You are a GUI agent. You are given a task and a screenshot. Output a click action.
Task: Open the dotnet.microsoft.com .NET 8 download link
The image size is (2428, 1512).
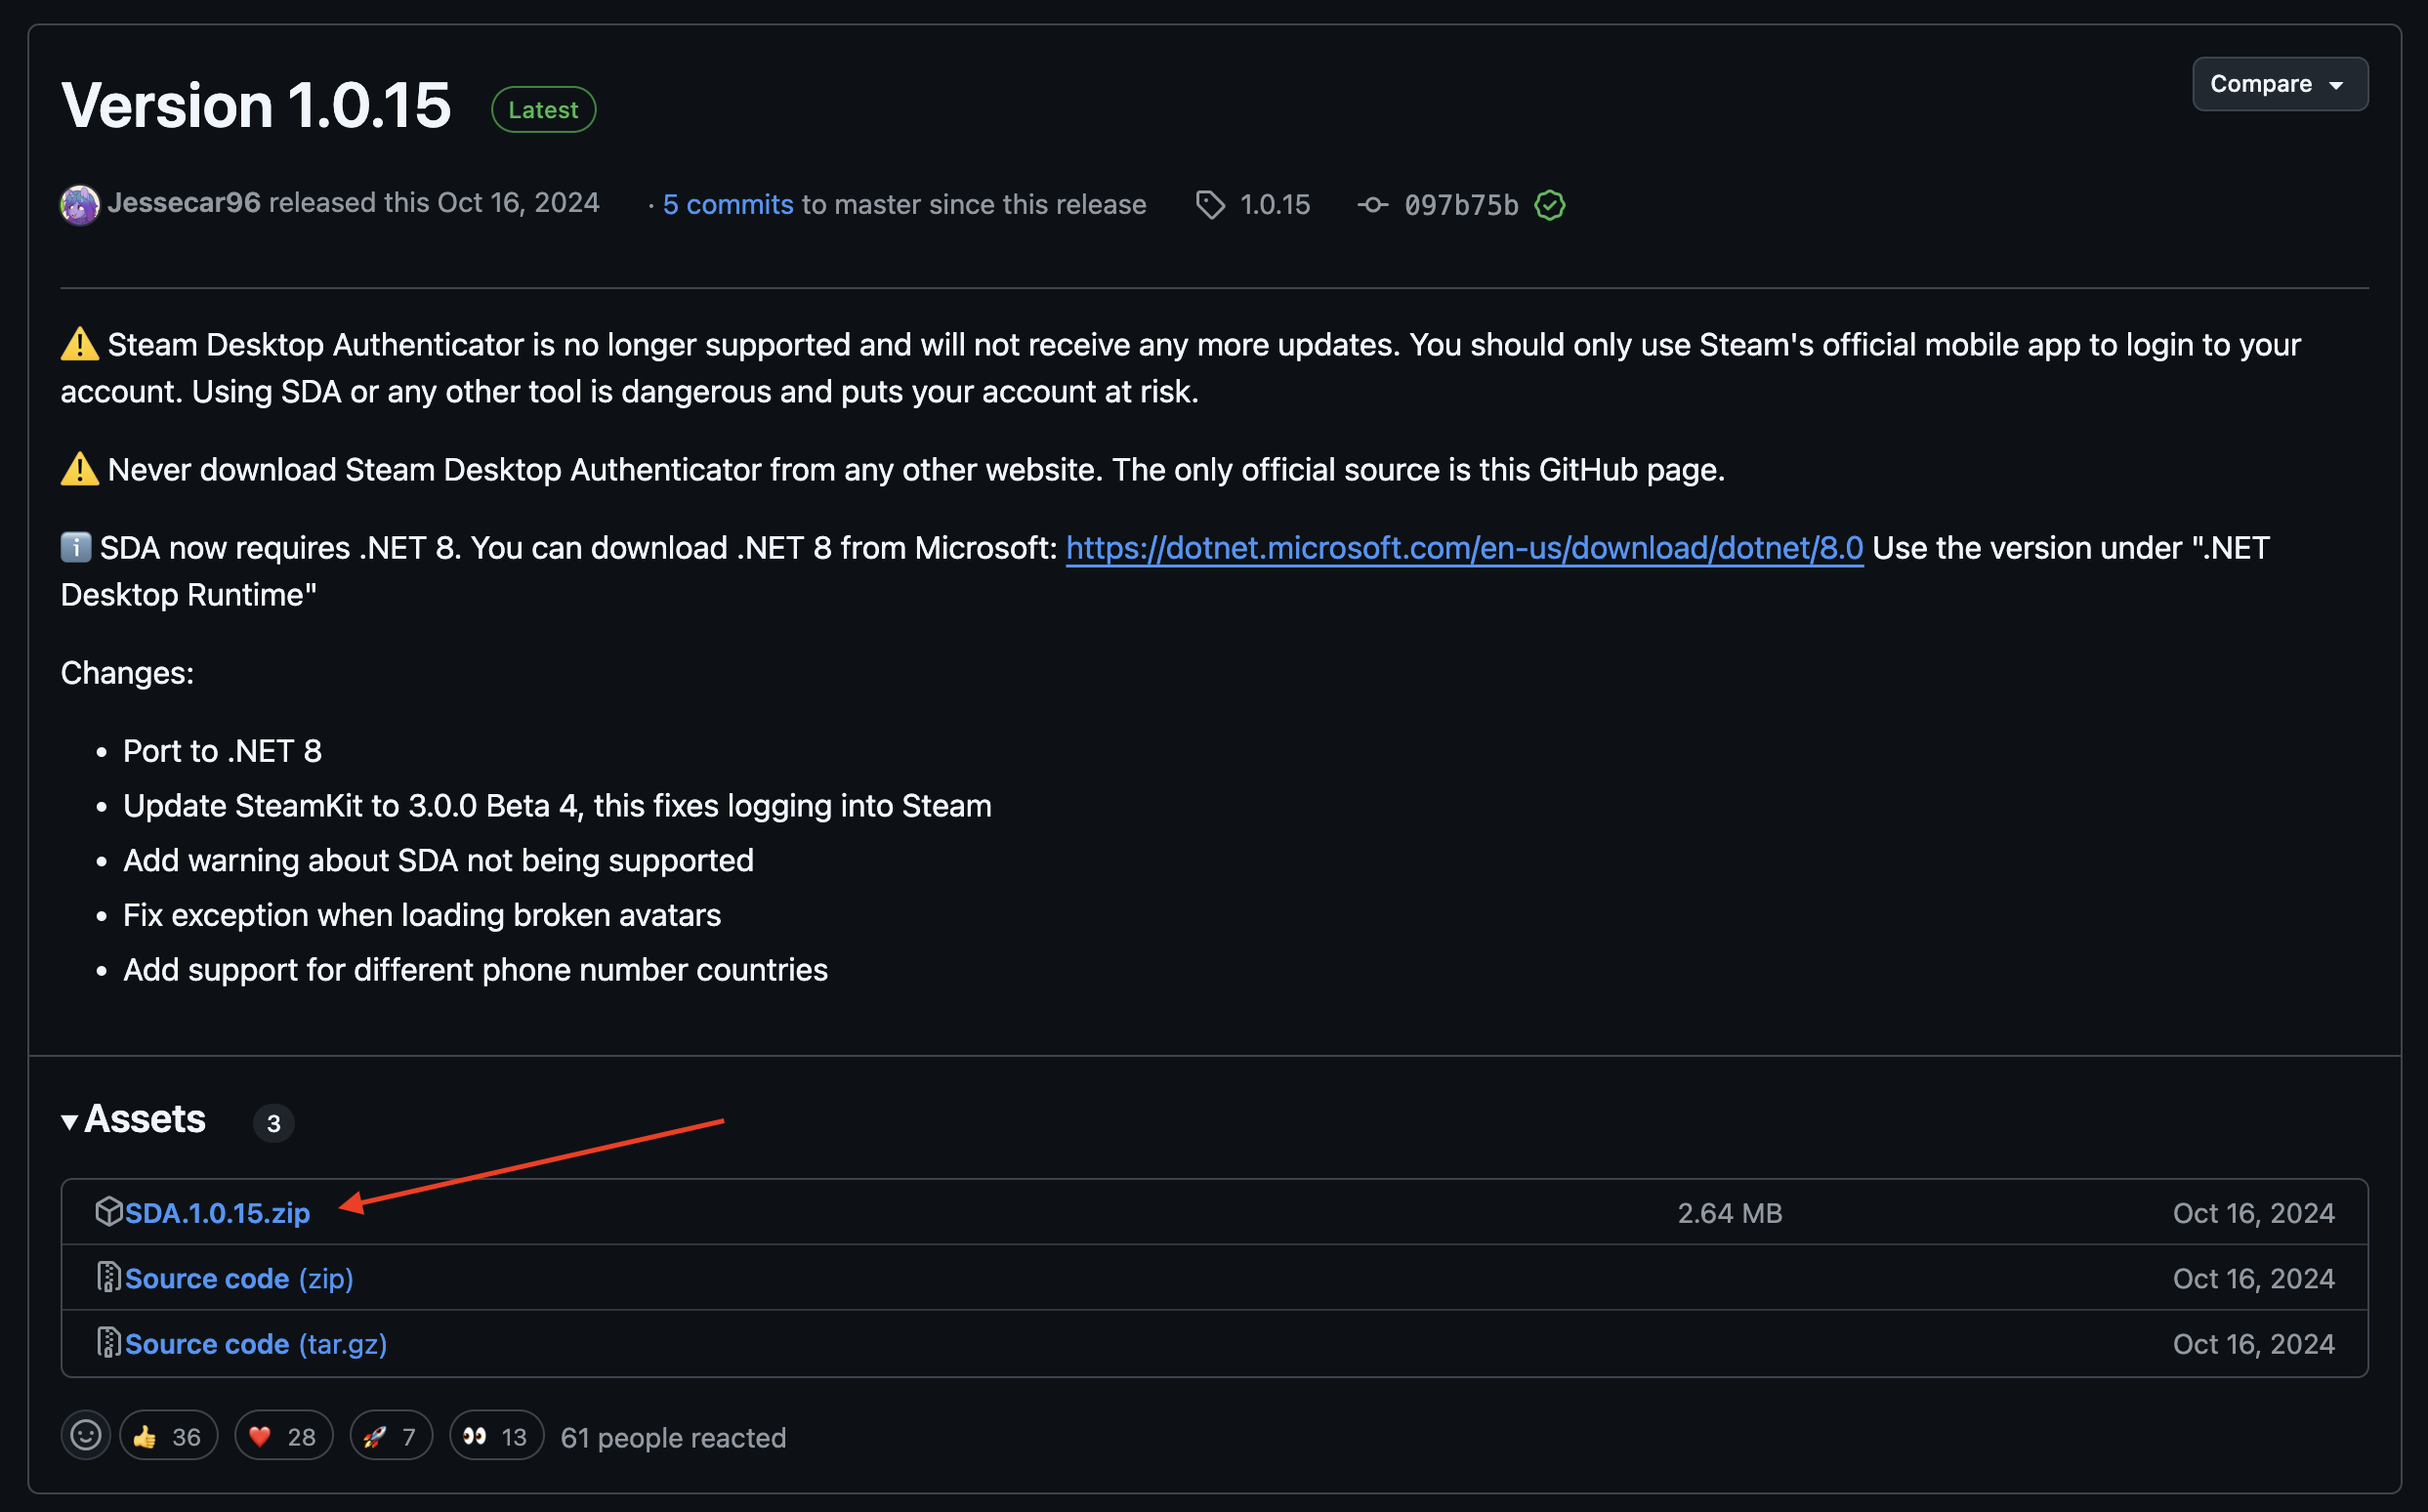click(1464, 548)
